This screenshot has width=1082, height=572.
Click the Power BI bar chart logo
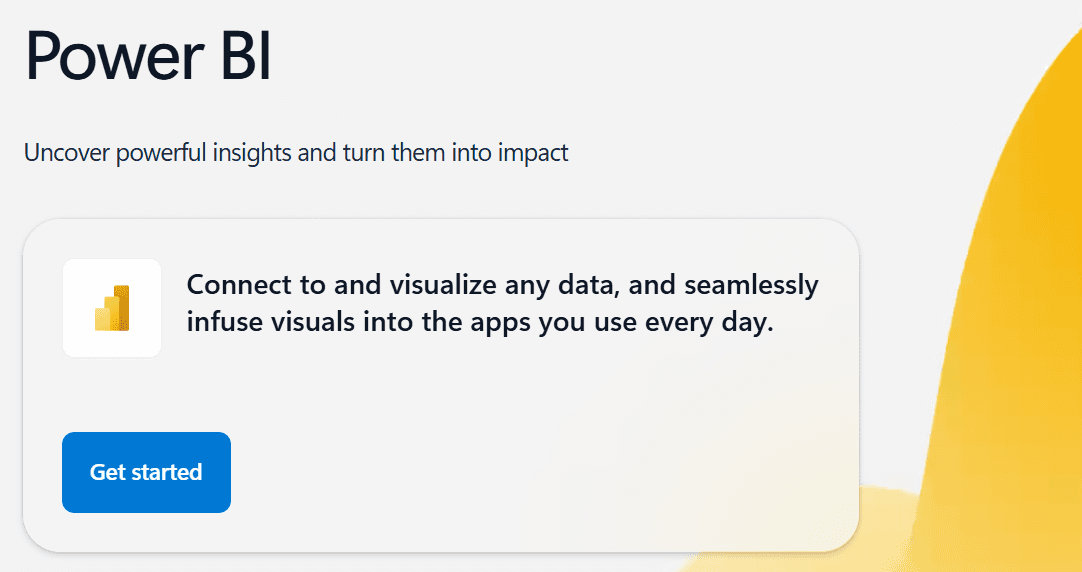pos(112,308)
